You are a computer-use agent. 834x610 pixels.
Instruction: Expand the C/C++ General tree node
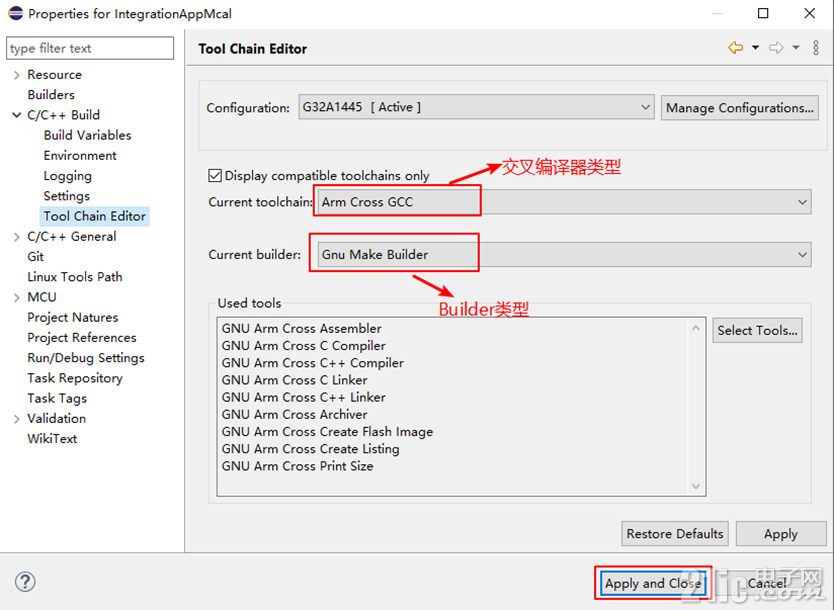(17, 237)
